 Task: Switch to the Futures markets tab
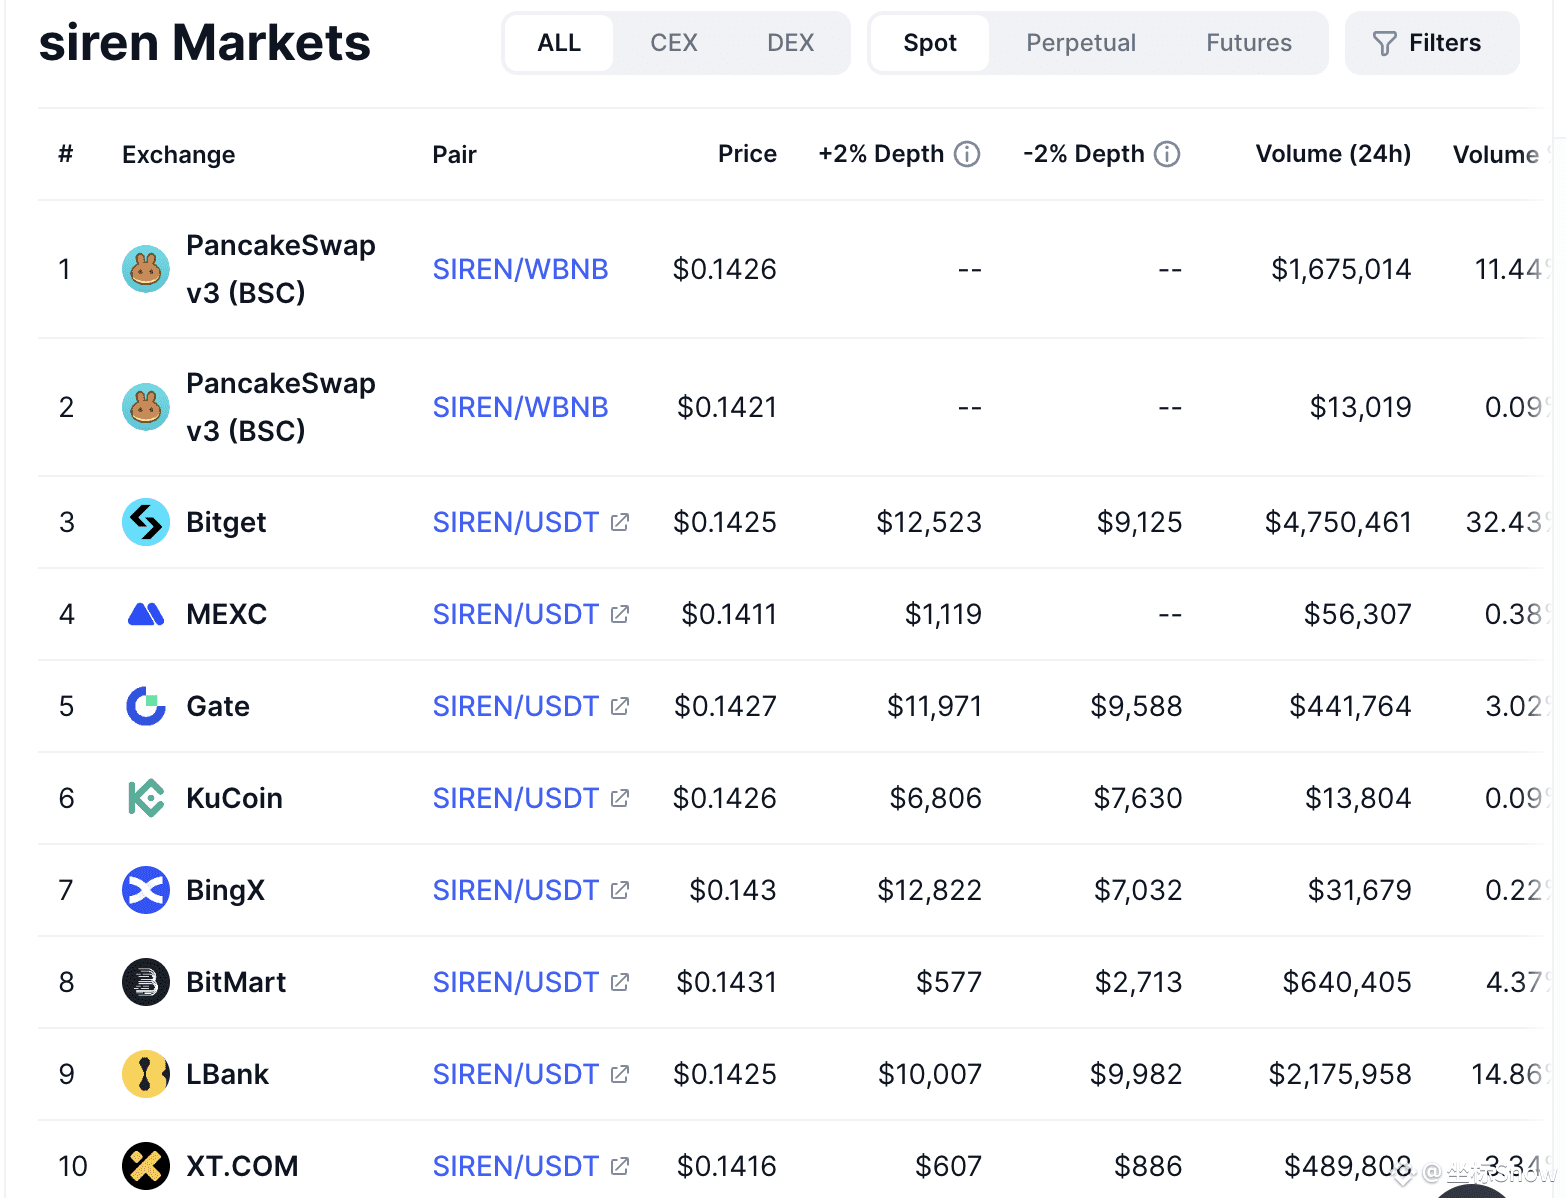click(1248, 43)
